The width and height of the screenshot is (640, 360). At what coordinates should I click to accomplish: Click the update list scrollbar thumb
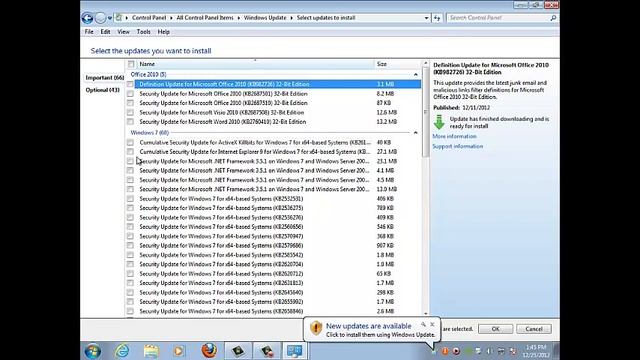pos(426,112)
